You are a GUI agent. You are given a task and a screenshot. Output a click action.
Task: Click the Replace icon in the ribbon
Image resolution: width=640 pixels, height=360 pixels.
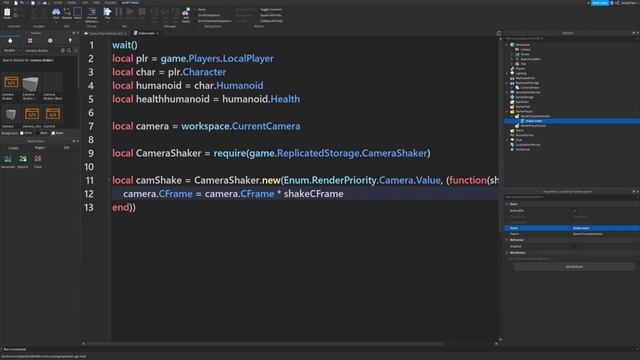coord(67,12)
